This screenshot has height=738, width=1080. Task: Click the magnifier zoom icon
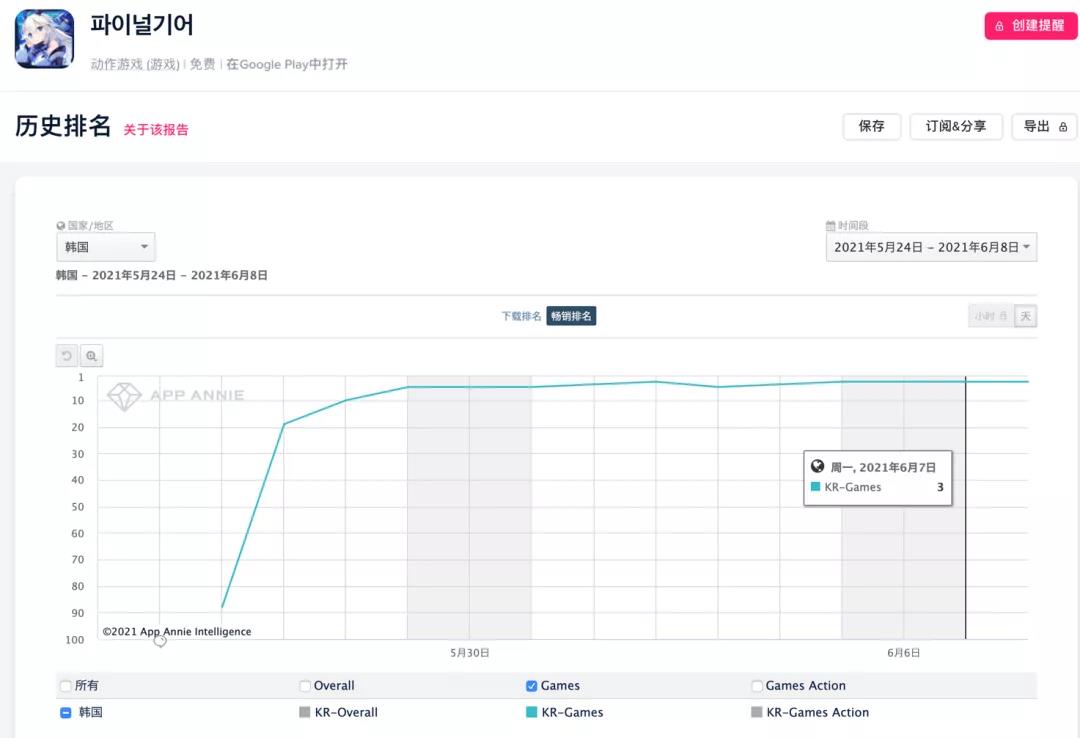(91, 355)
